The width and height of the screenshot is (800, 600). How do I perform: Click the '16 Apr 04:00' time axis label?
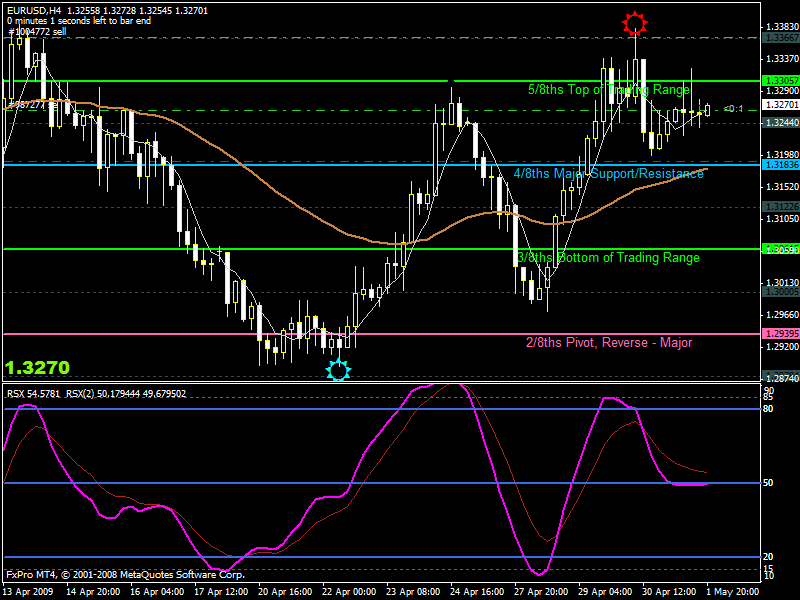157,592
